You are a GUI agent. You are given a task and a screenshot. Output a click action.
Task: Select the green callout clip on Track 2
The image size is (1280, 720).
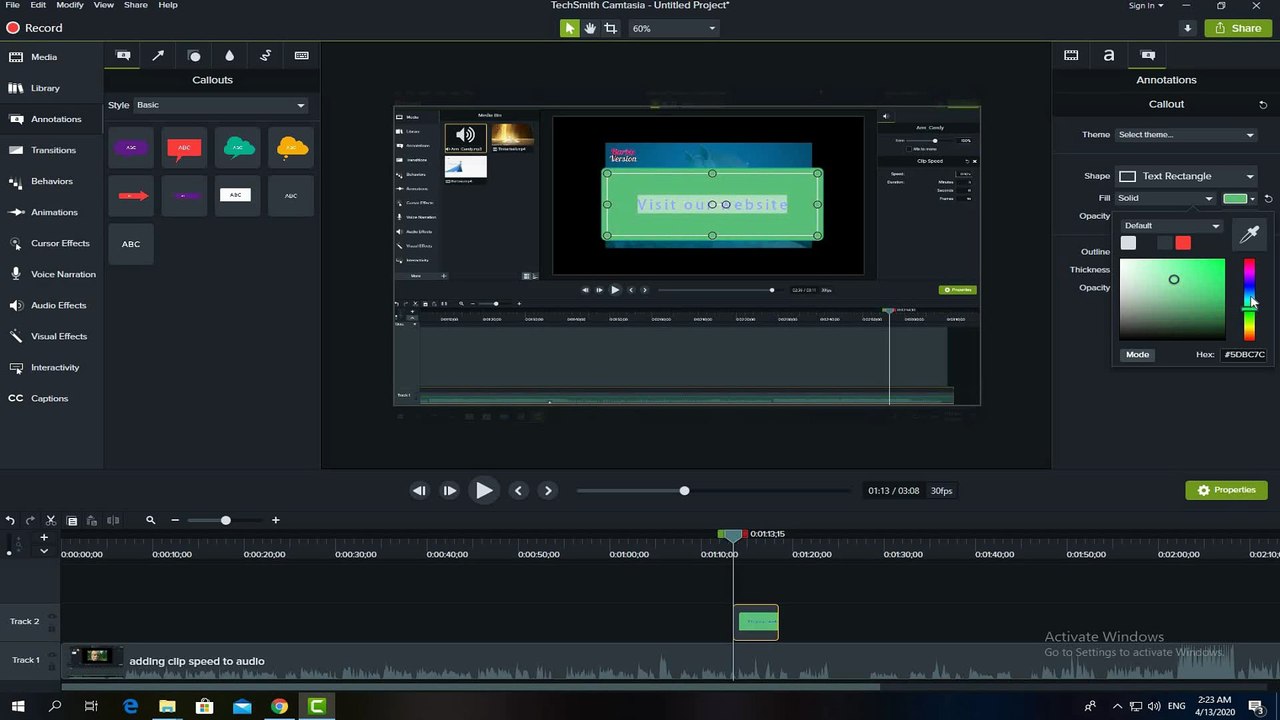coord(756,622)
